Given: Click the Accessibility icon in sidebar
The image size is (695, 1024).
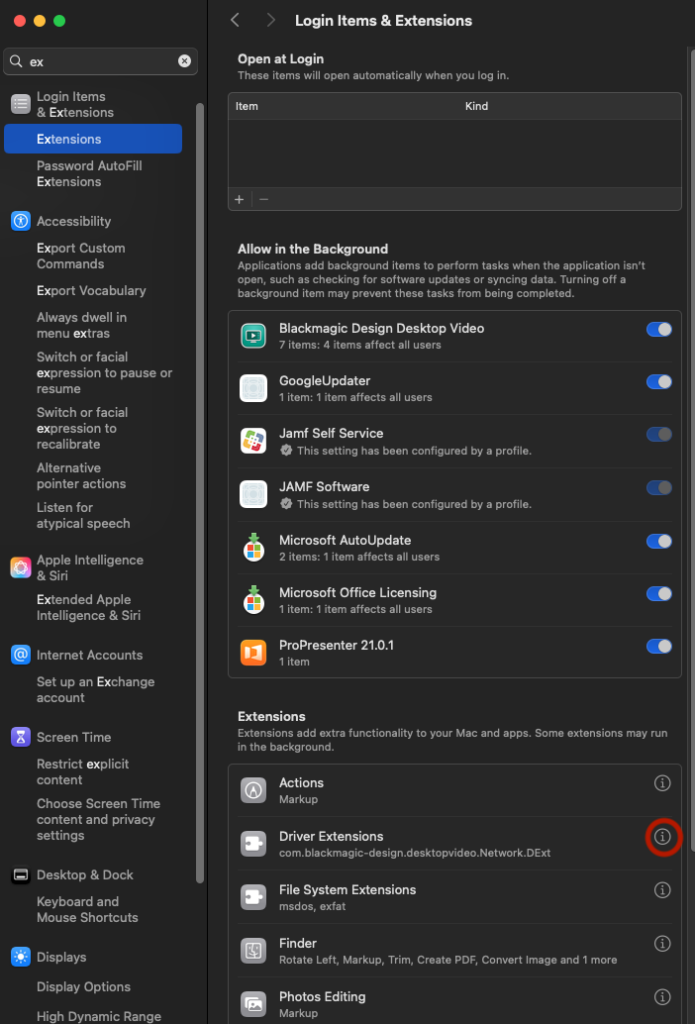Looking at the screenshot, I should pos(20,221).
